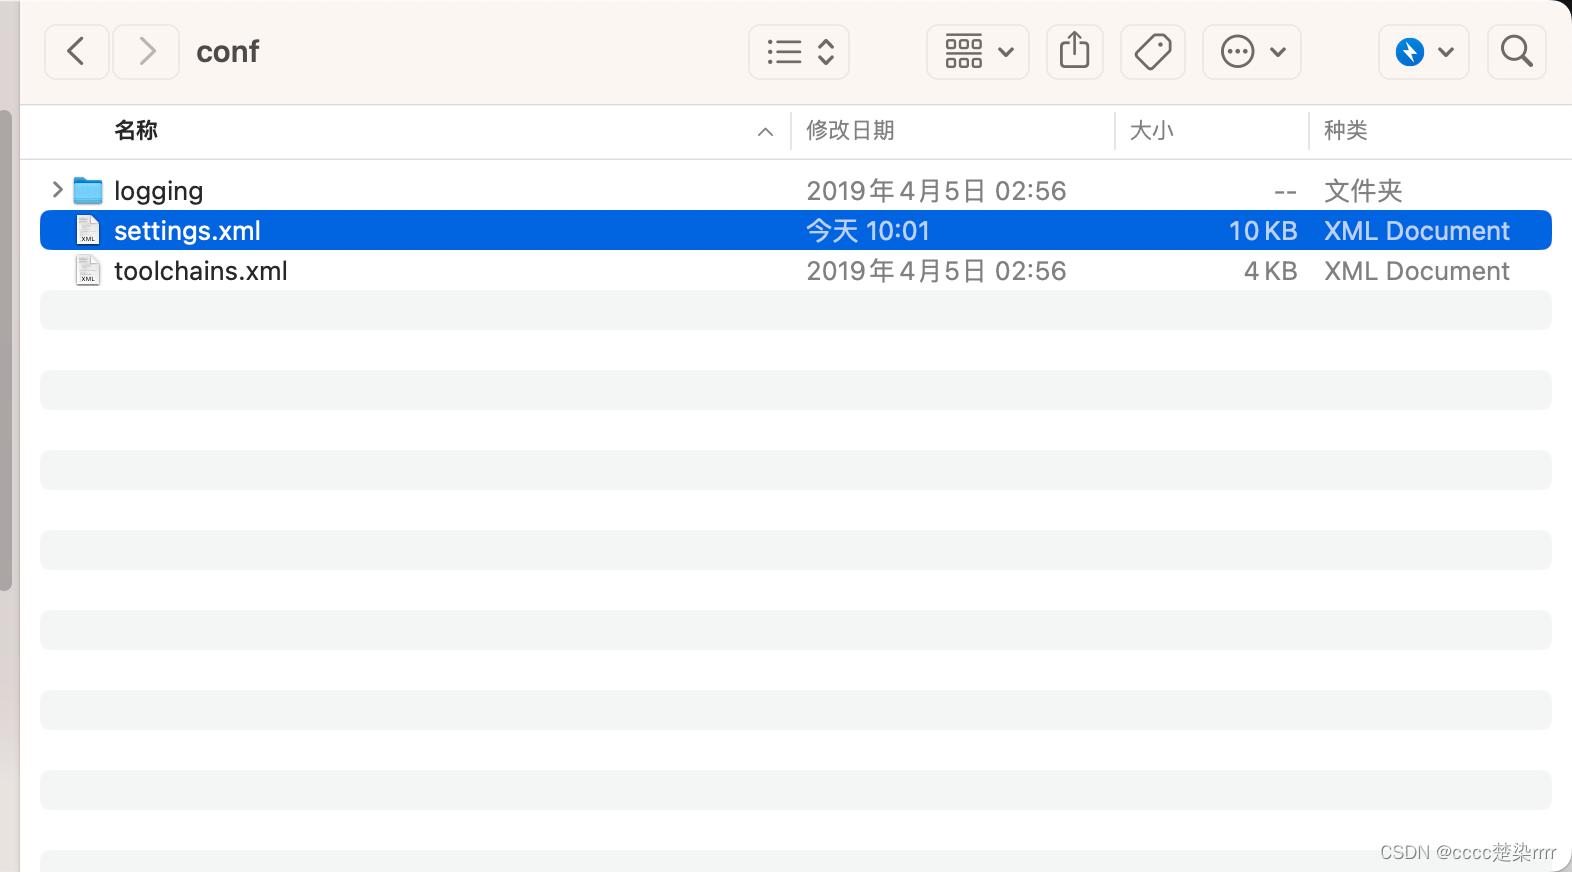Open the more actions ellipsis menu
Screen dimensions: 1572x872
(1252, 51)
